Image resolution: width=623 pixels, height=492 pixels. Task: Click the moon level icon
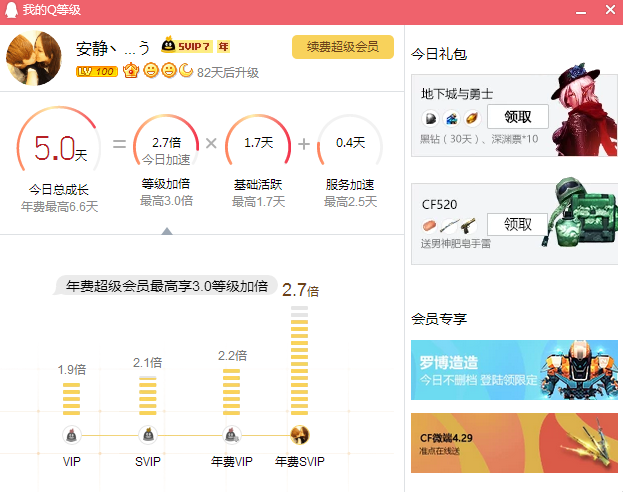[x=186, y=70]
